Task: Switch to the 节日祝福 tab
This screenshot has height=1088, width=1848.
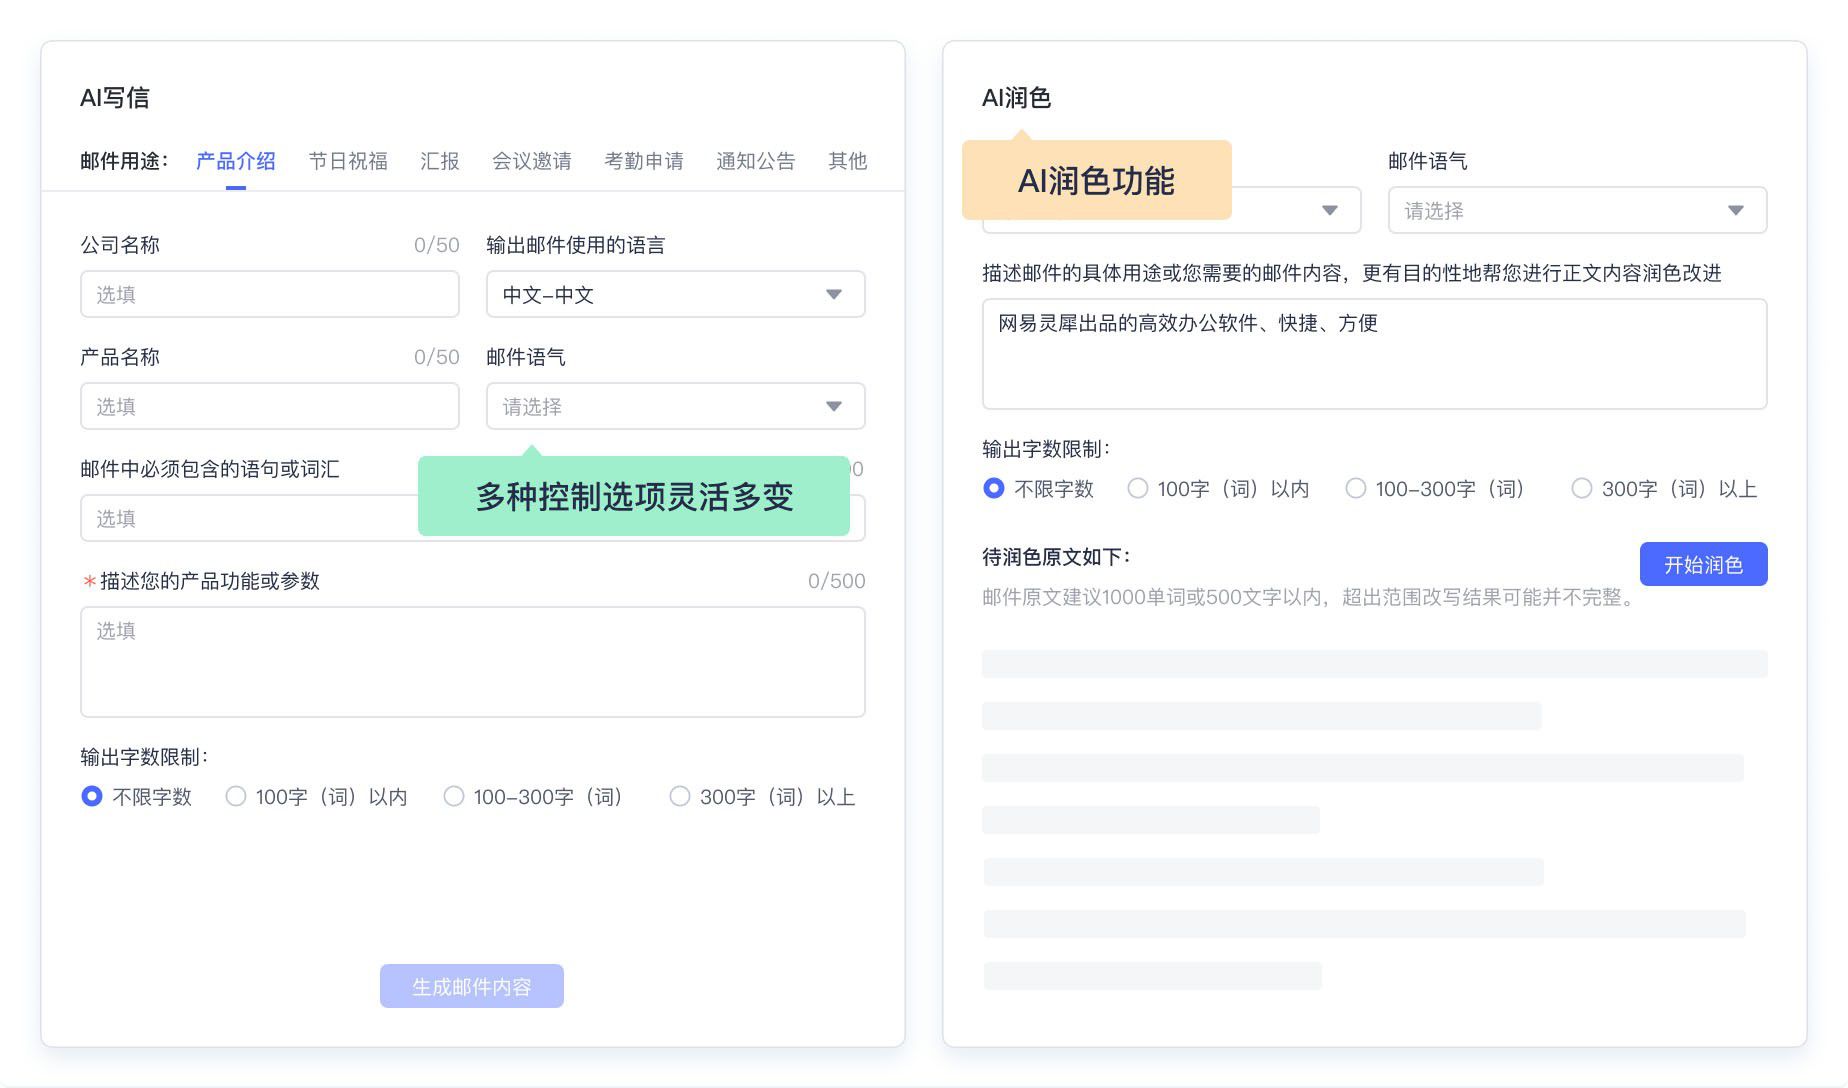Action: pos(348,161)
